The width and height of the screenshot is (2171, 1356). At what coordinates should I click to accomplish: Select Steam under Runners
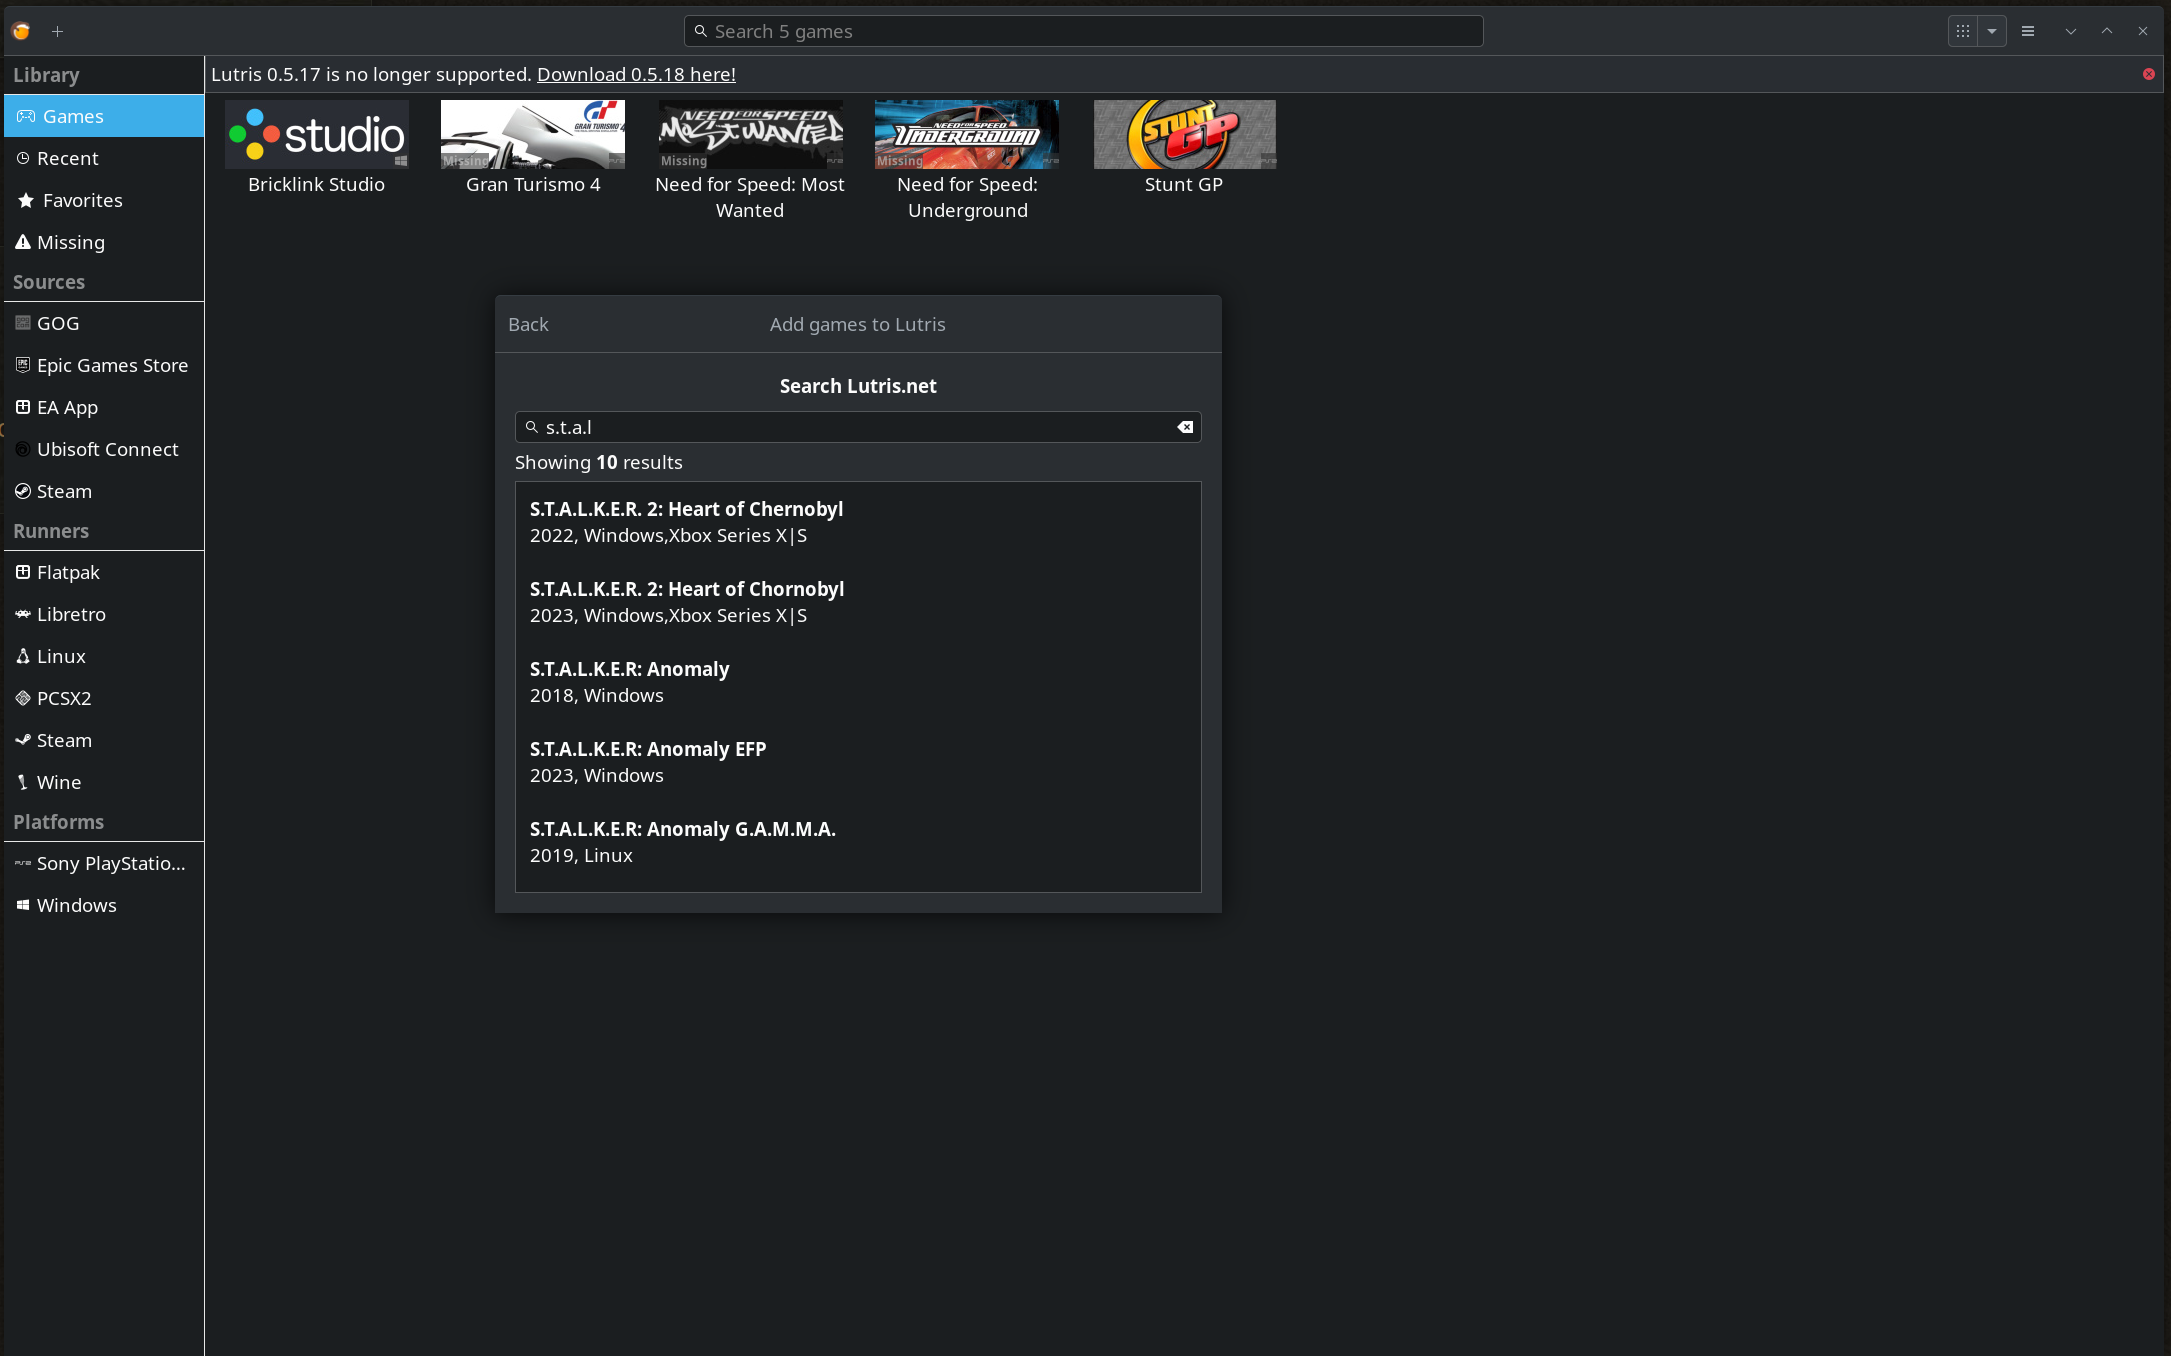(104, 740)
